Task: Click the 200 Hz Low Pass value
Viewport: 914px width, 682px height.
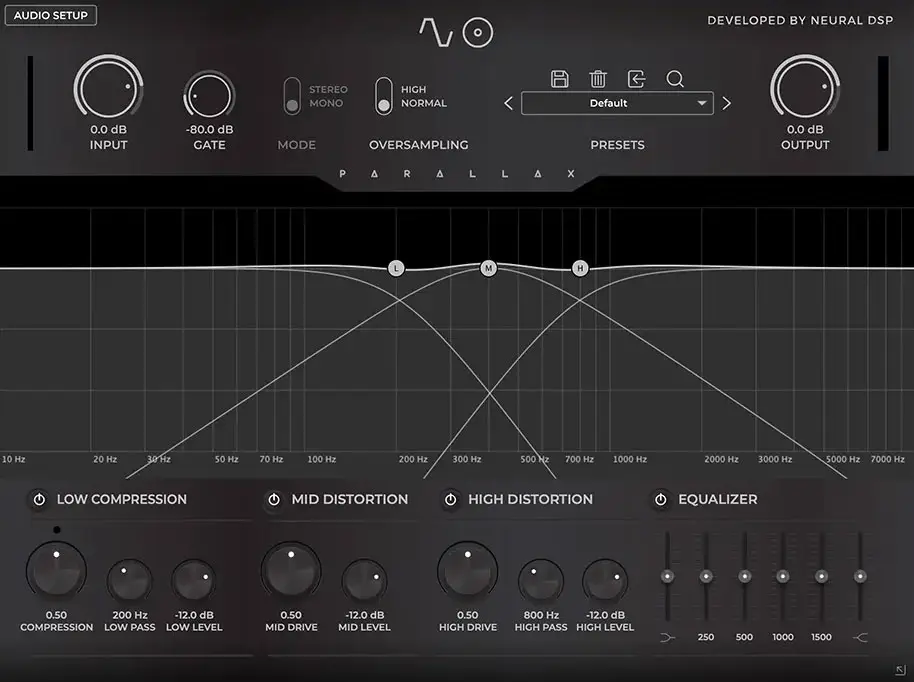Action: point(129,615)
